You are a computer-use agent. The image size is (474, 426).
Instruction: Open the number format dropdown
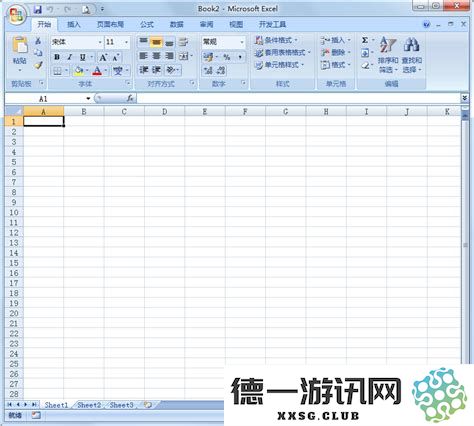(242, 42)
